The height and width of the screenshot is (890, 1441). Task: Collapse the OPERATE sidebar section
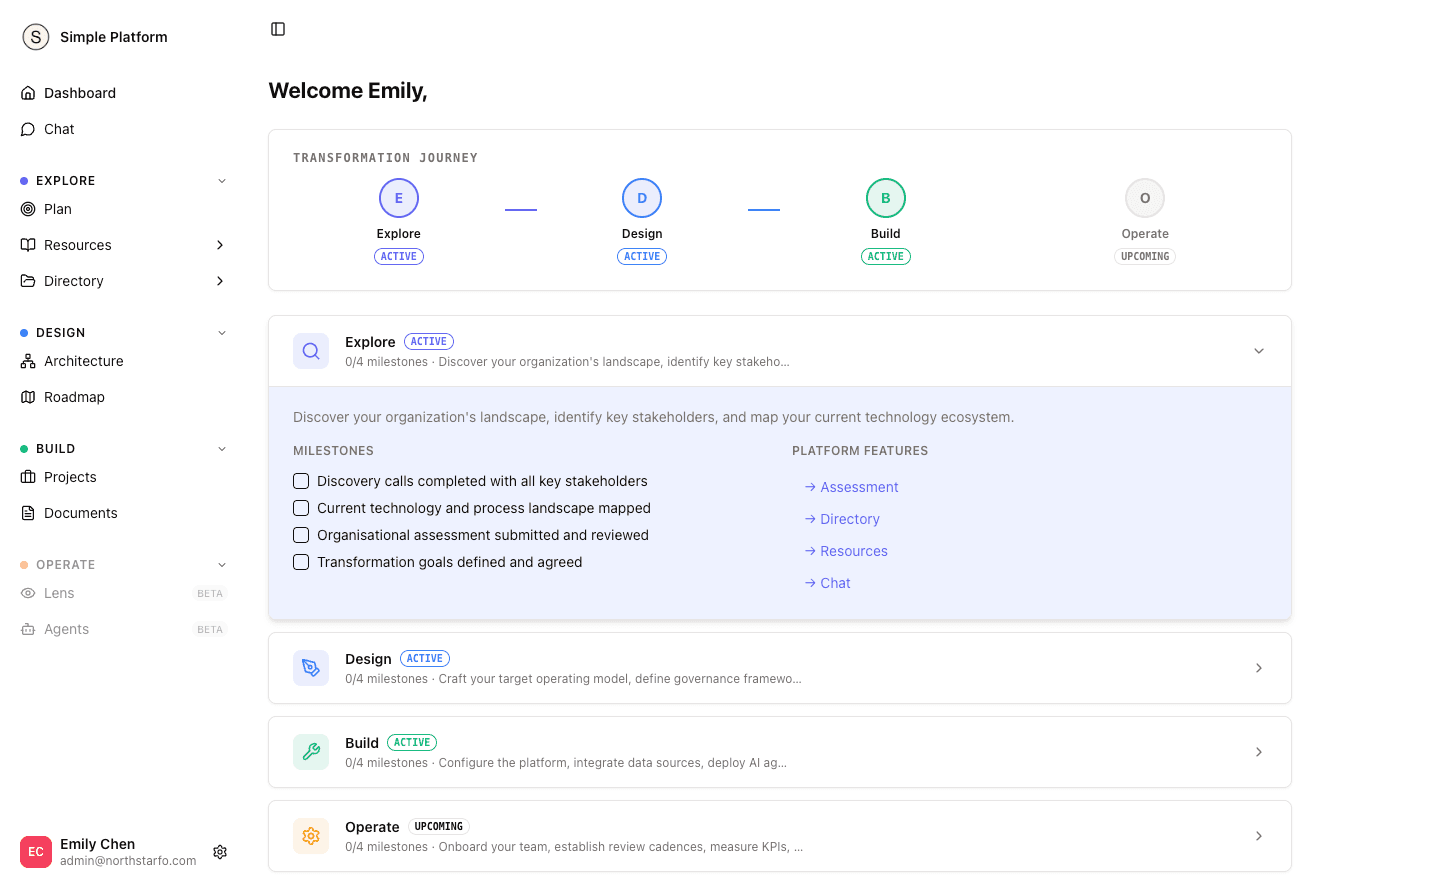222,565
